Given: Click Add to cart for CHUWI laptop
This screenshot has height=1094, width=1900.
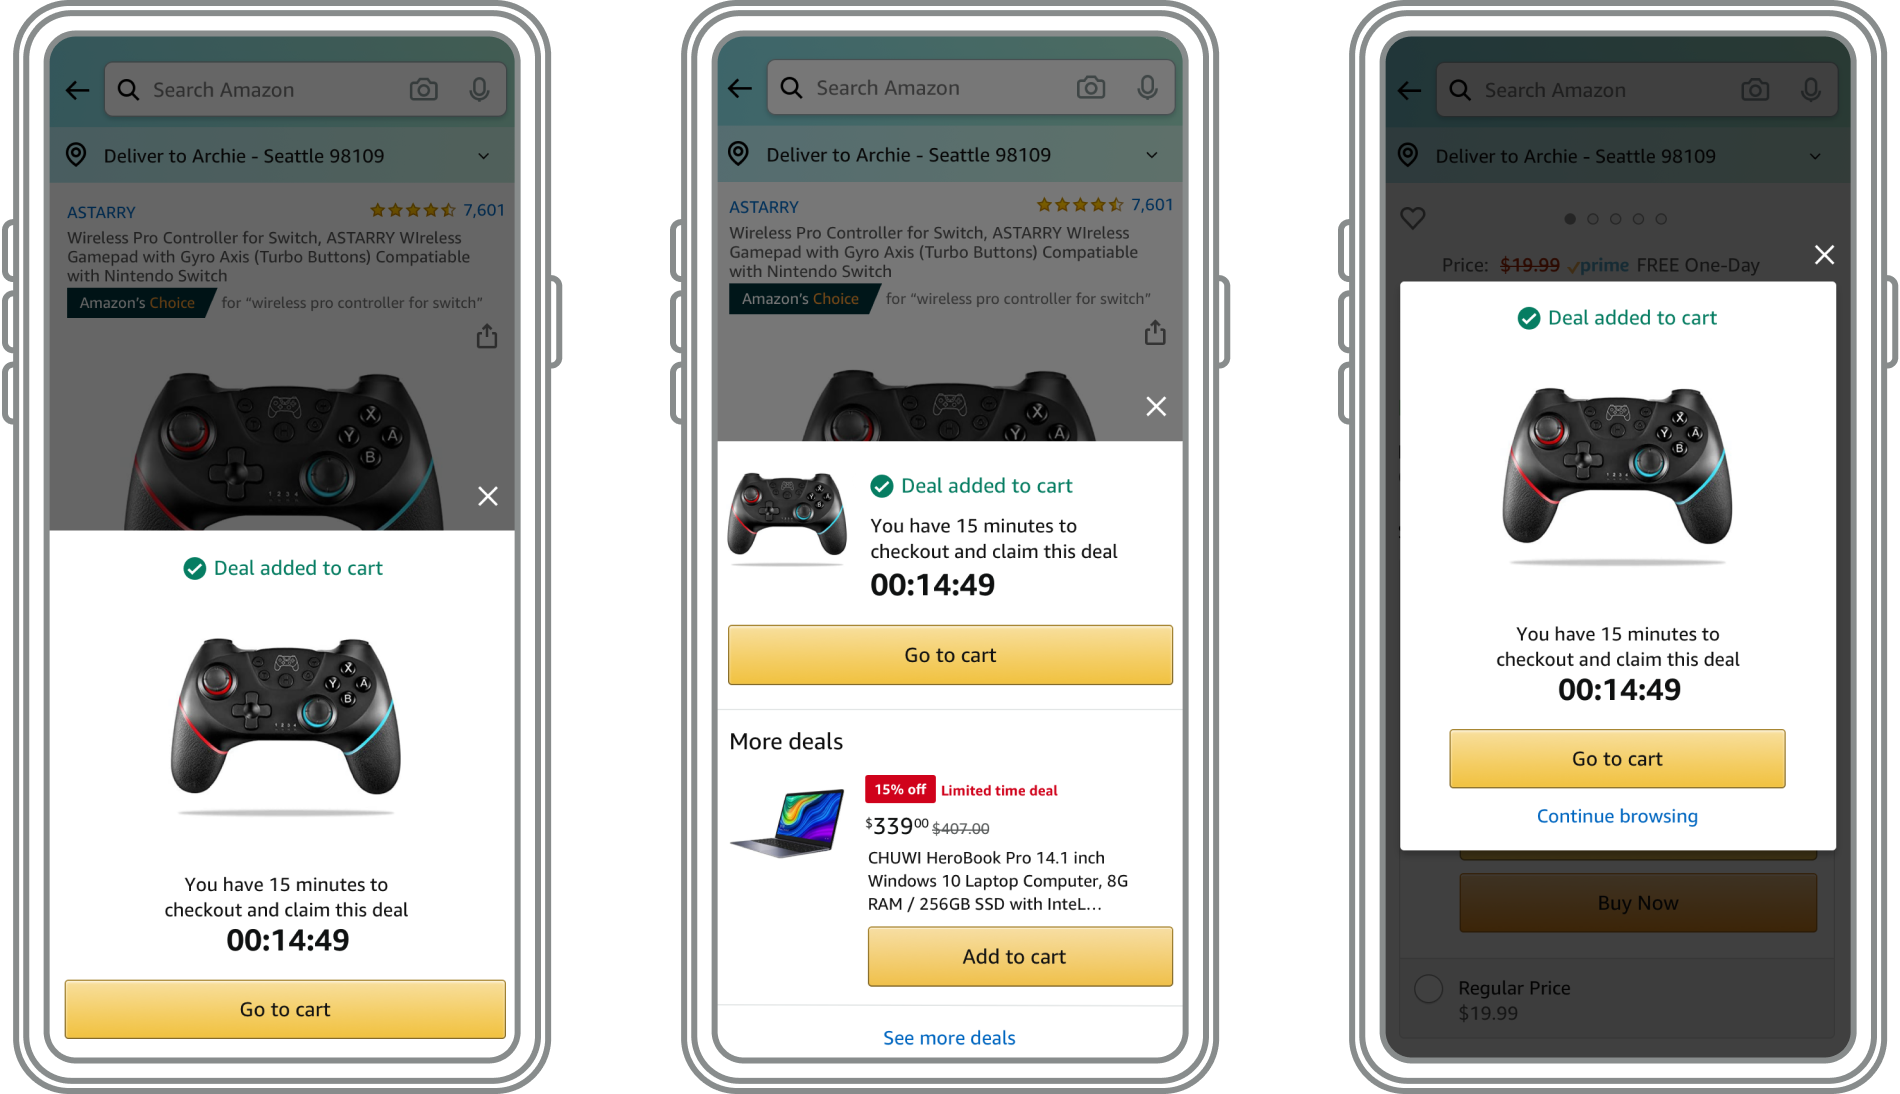Looking at the screenshot, I should point(1020,957).
